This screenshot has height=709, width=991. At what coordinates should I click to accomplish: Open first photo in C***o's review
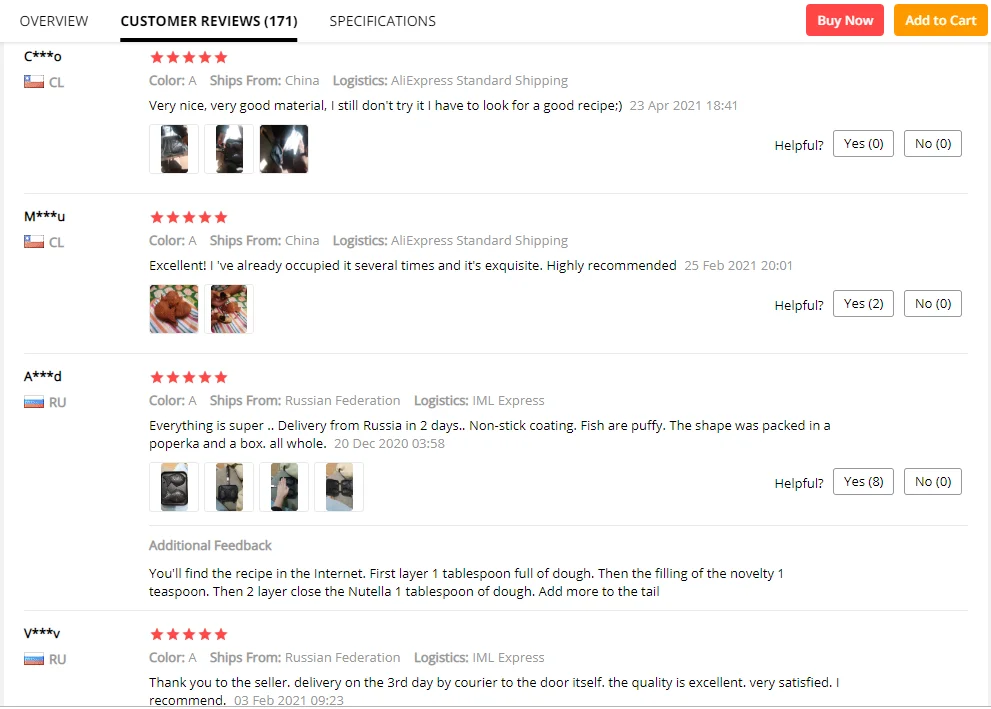tap(174, 148)
